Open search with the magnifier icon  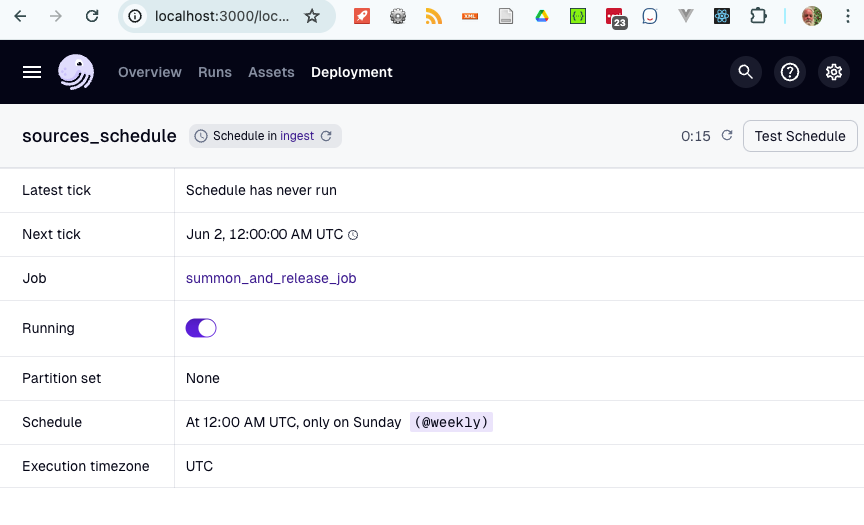click(x=746, y=72)
